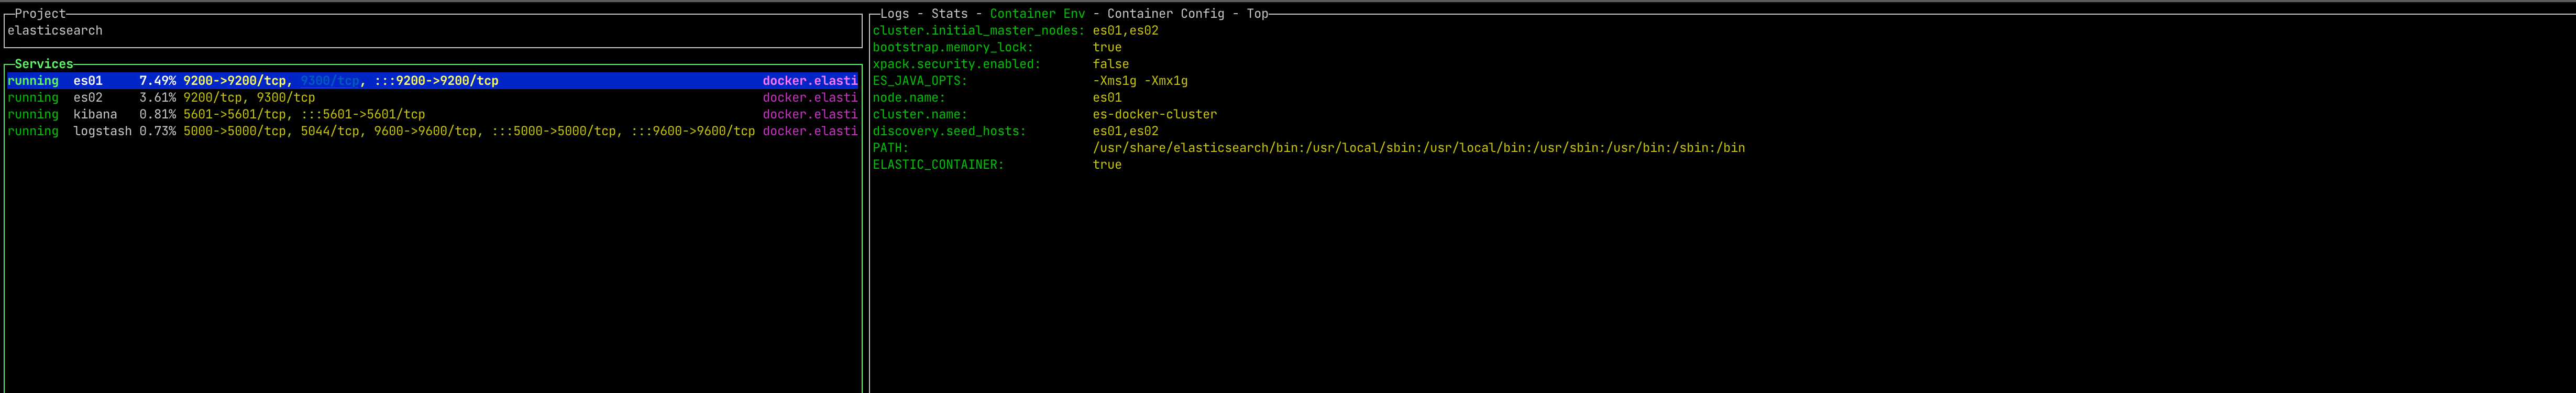Open the Stats tab
This screenshot has height=393, width=2576.
(x=949, y=14)
